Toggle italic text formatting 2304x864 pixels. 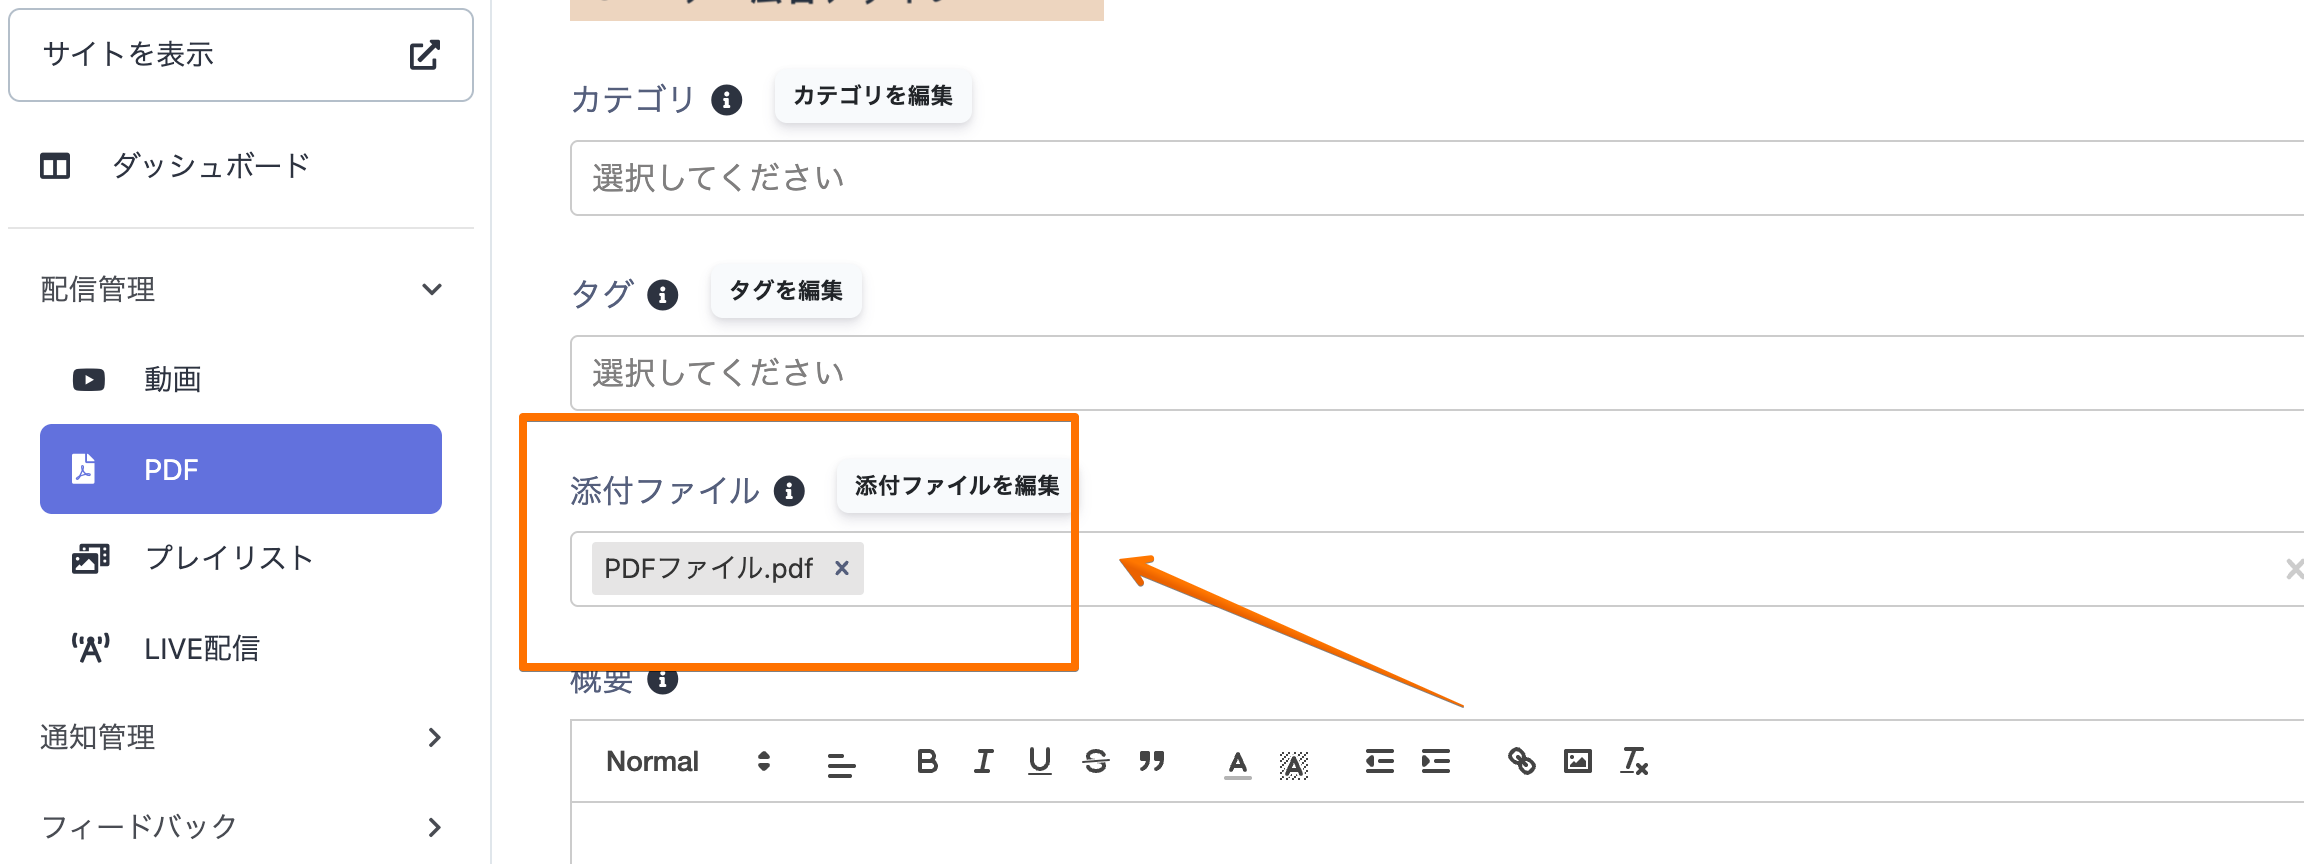coord(983,762)
